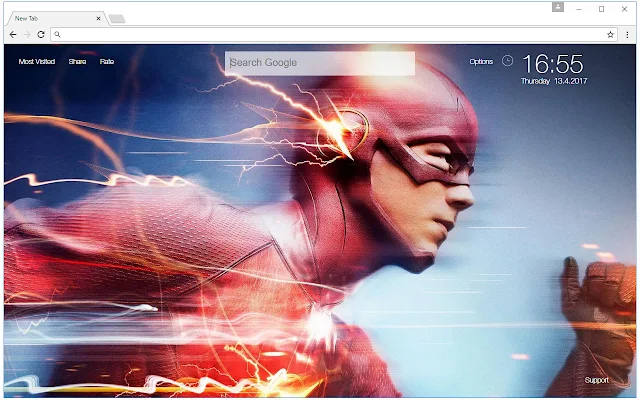Screen dimensions: 640x400
Task: Bookmark this page with the star icon
Action: click(x=610, y=35)
